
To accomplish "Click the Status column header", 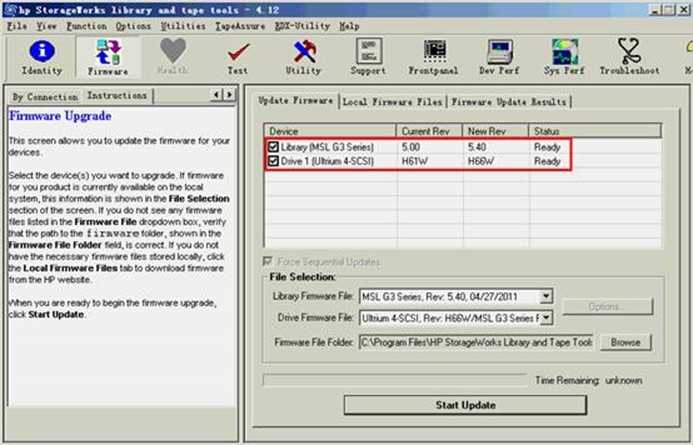I will [595, 131].
